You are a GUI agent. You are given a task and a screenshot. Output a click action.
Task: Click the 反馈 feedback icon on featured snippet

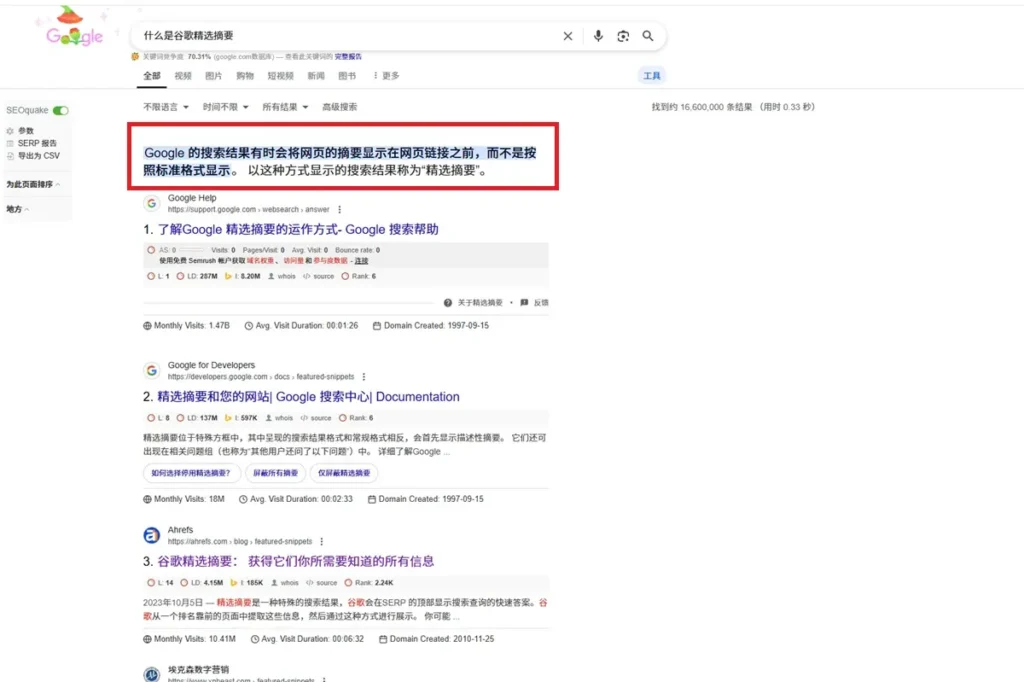[523, 302]
